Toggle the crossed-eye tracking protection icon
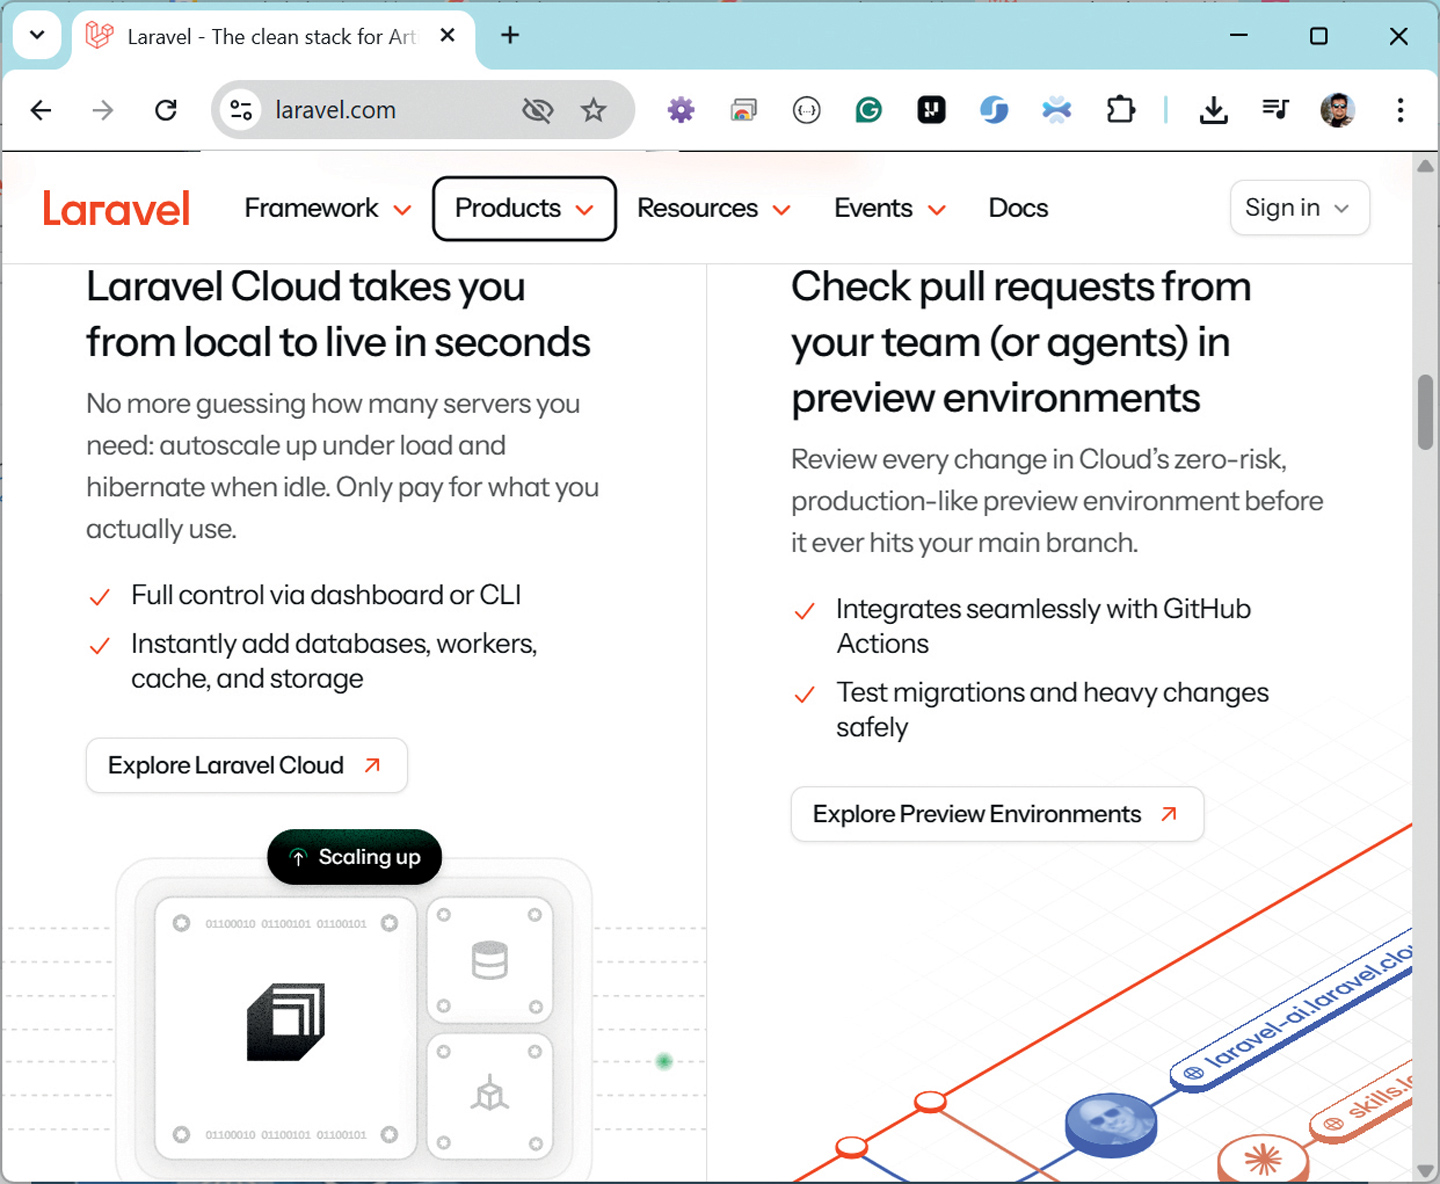The width and height of the screenshot is (1440, 1184). [538, 110]
